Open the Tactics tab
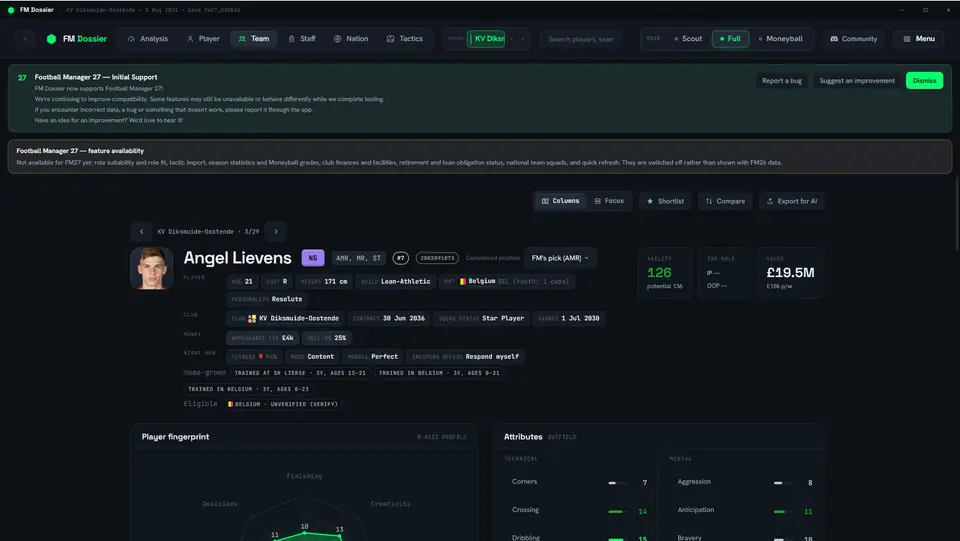Viewport: 960px width, 541px height. (405, 39)
